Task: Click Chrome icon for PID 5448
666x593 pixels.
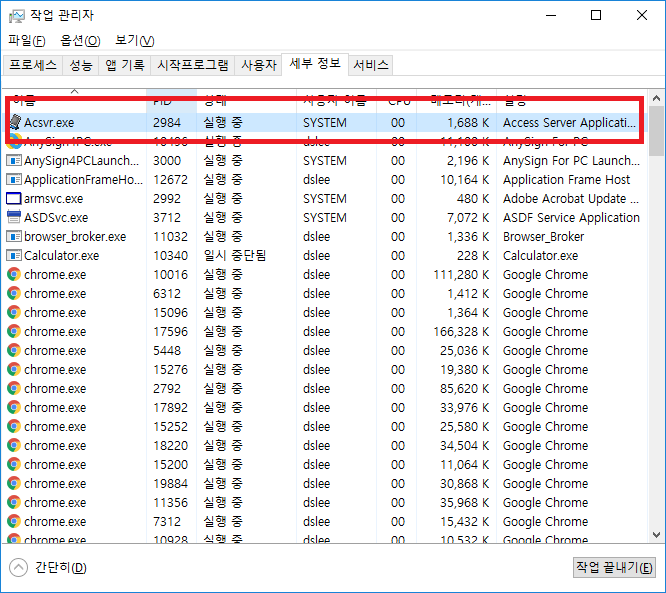Action: point(14,350)
